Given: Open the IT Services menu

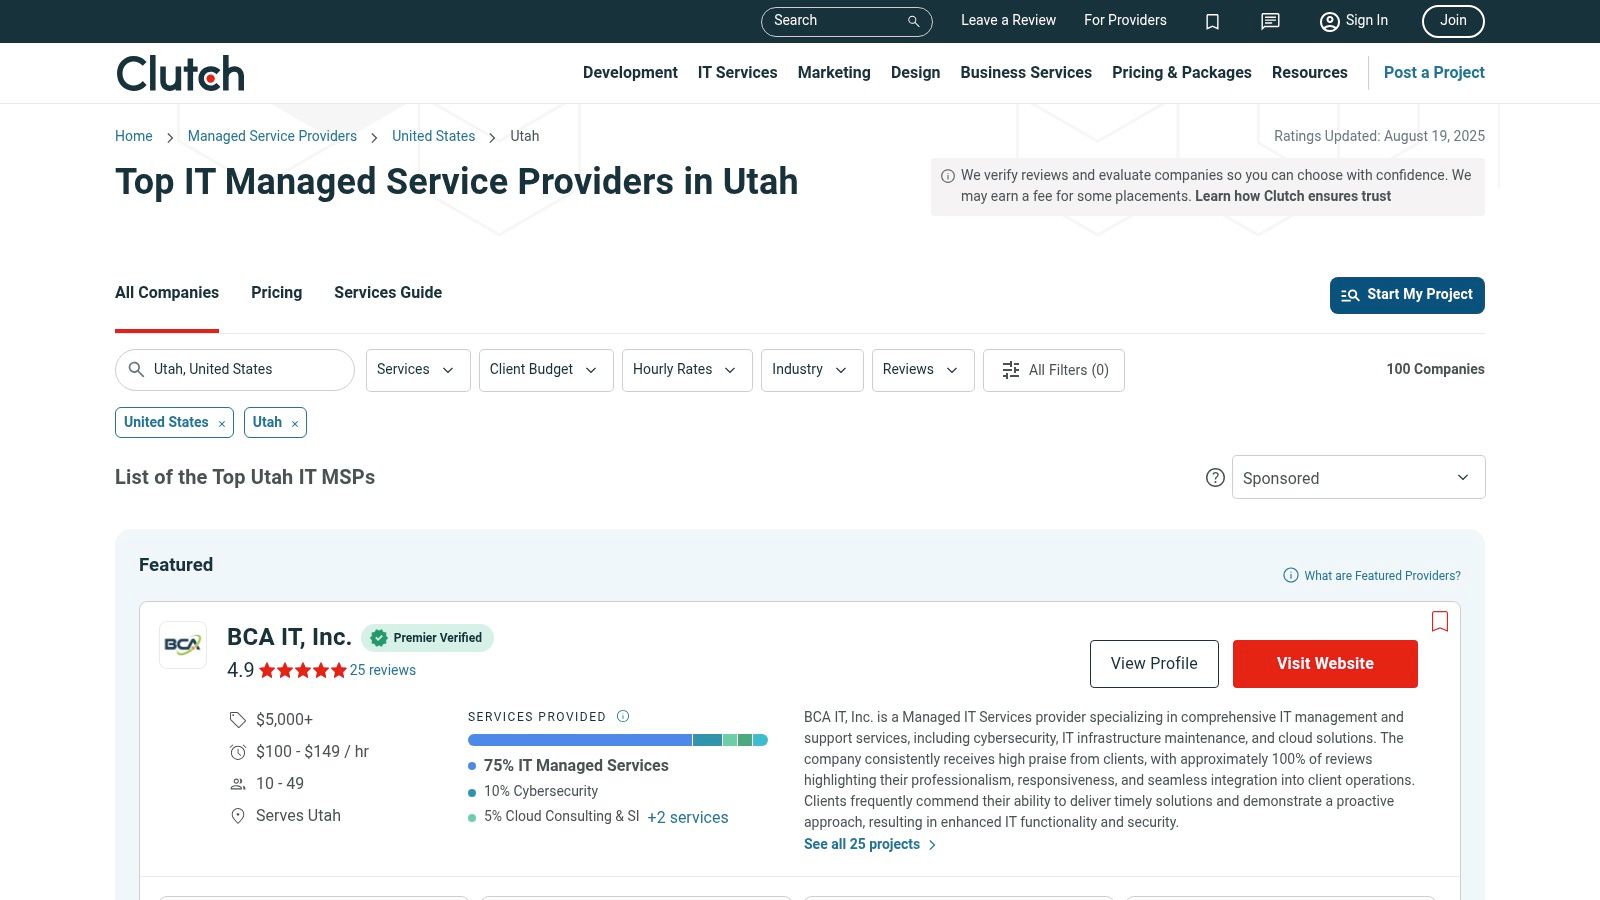Looking at the screenshot, I should (x=738, y=73).
